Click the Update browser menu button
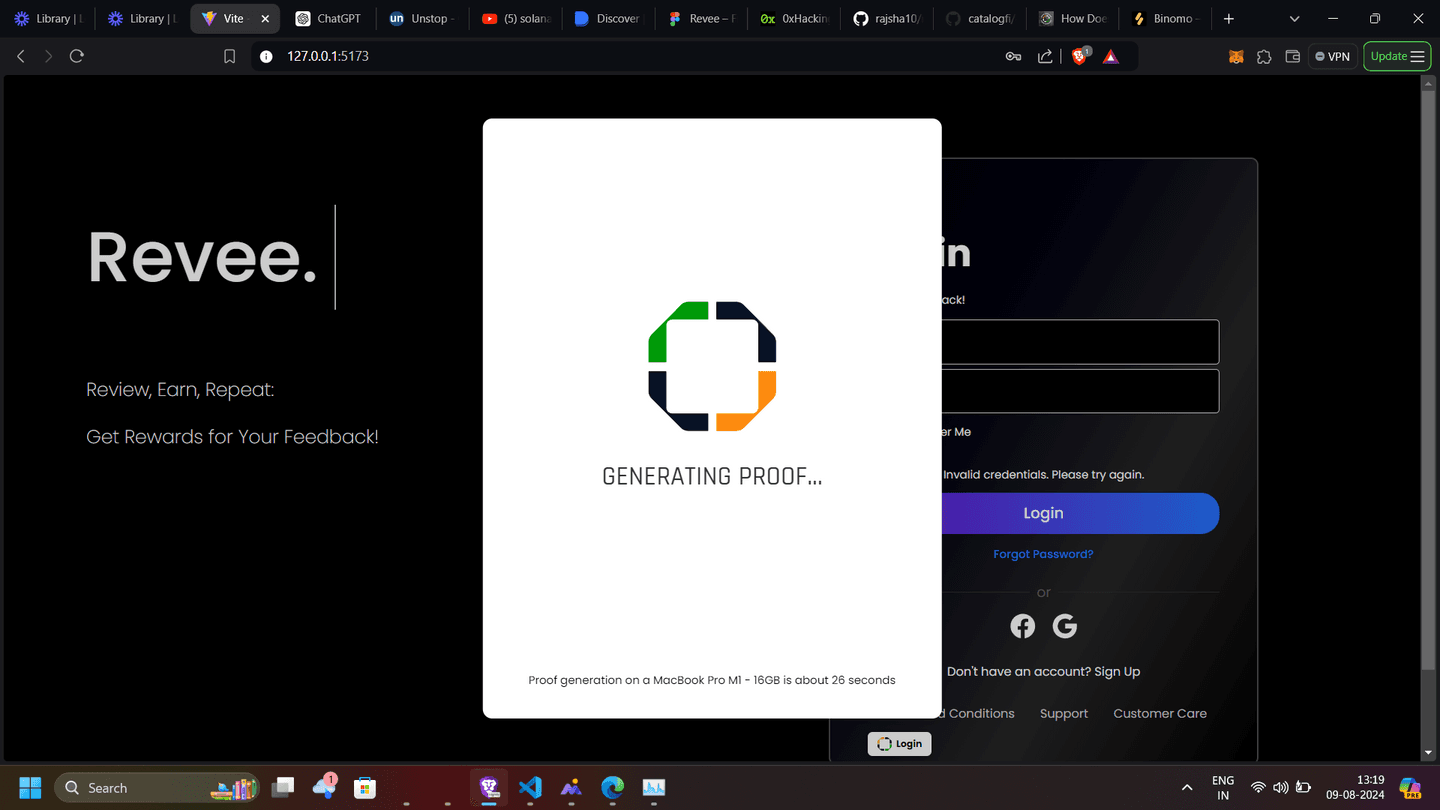1440x810 pixels. coord(1397,57)
